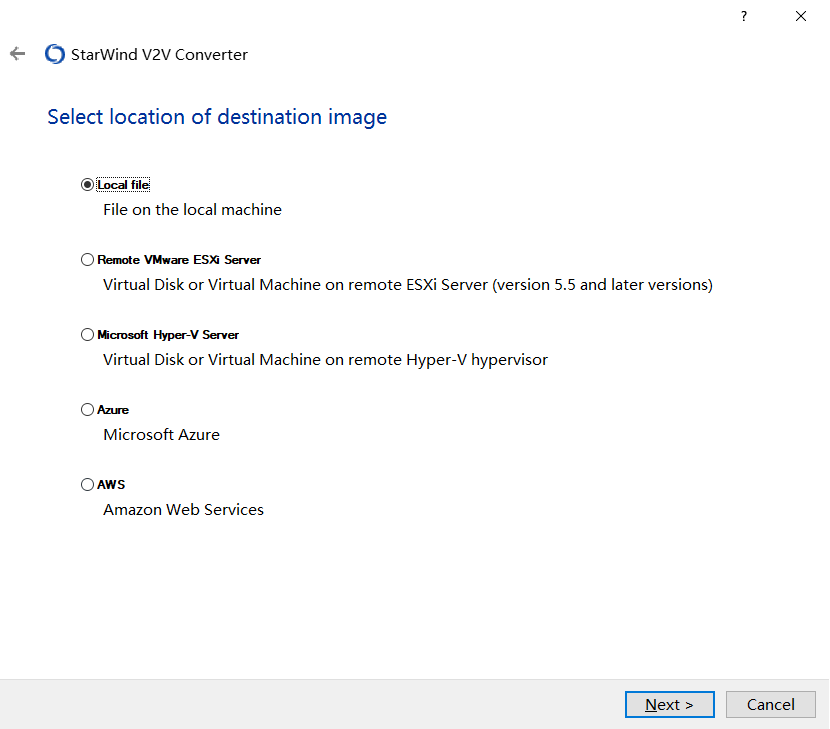
Task: Click the Cancel button
Action: [770, 704]
